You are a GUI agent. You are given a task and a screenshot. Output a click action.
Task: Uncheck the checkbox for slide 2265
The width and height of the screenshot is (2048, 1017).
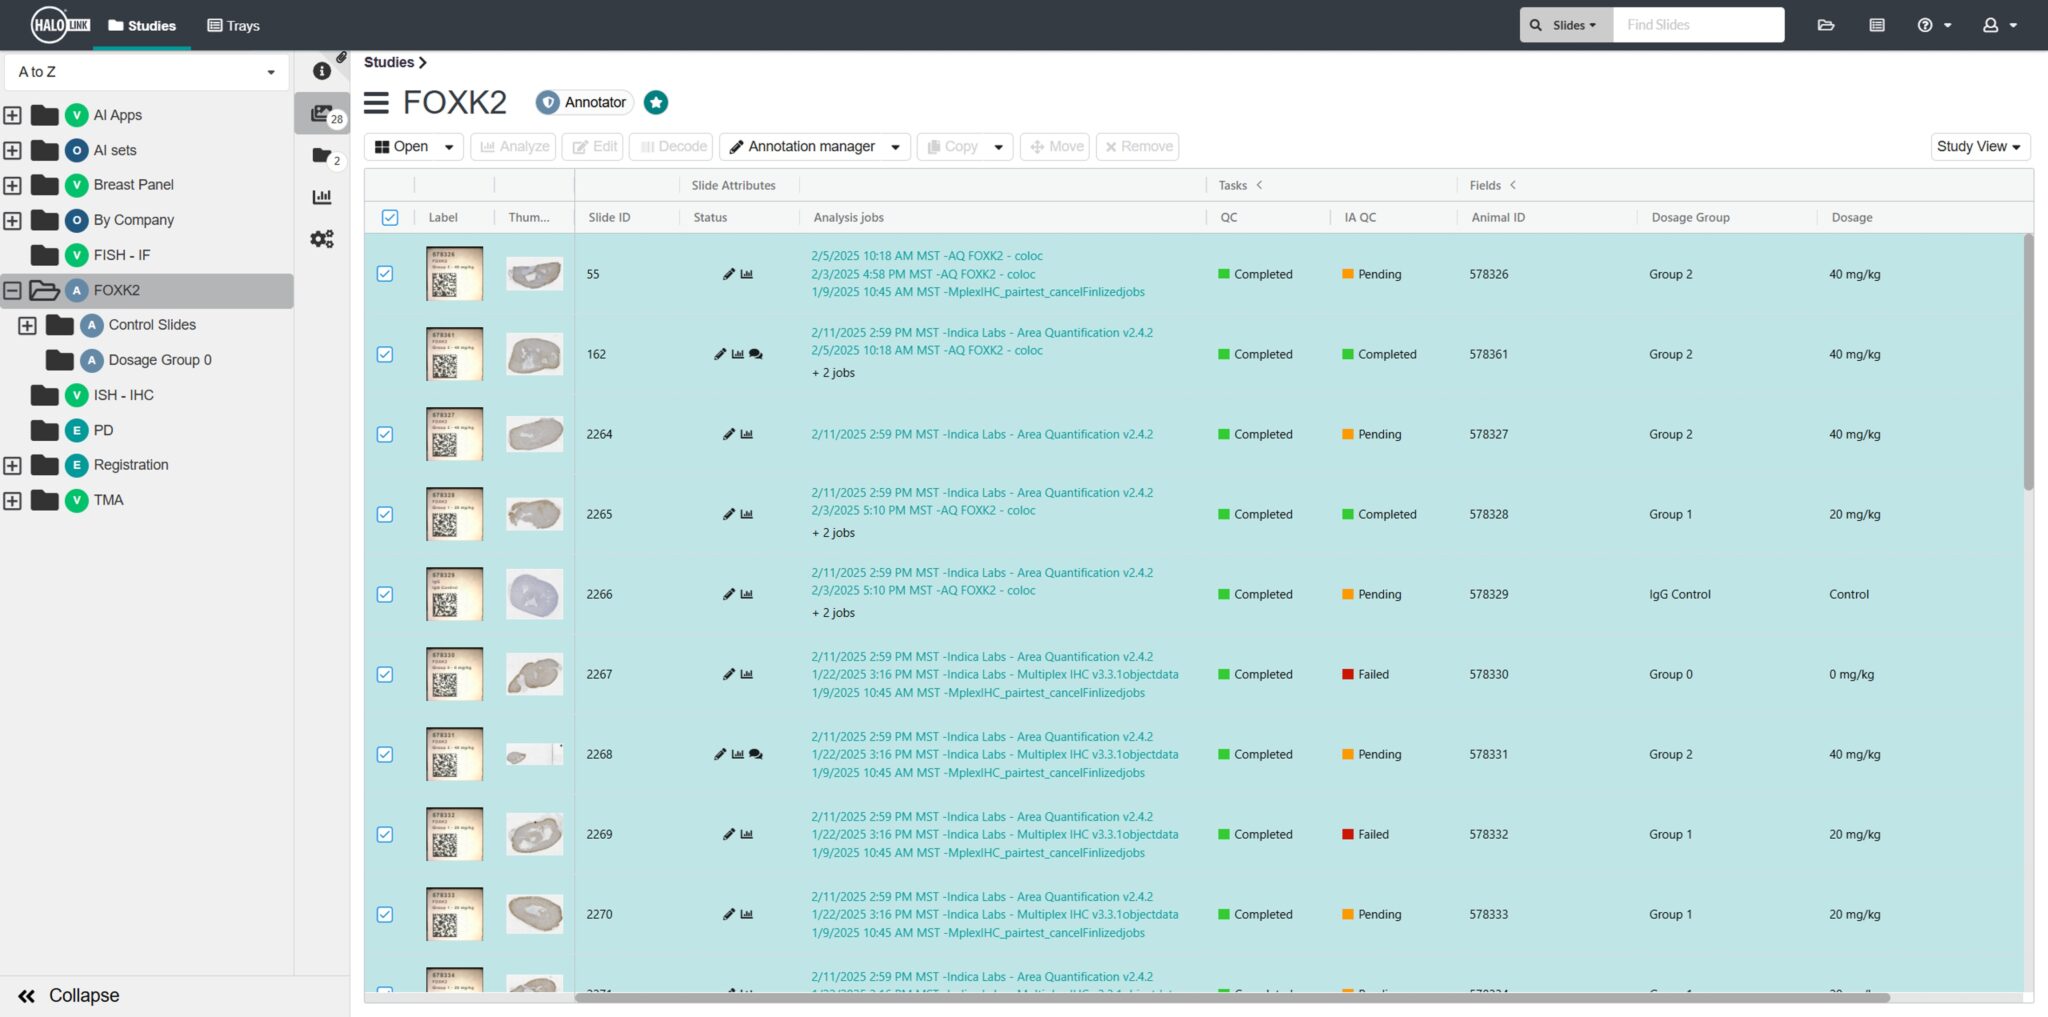pos(385,514)
